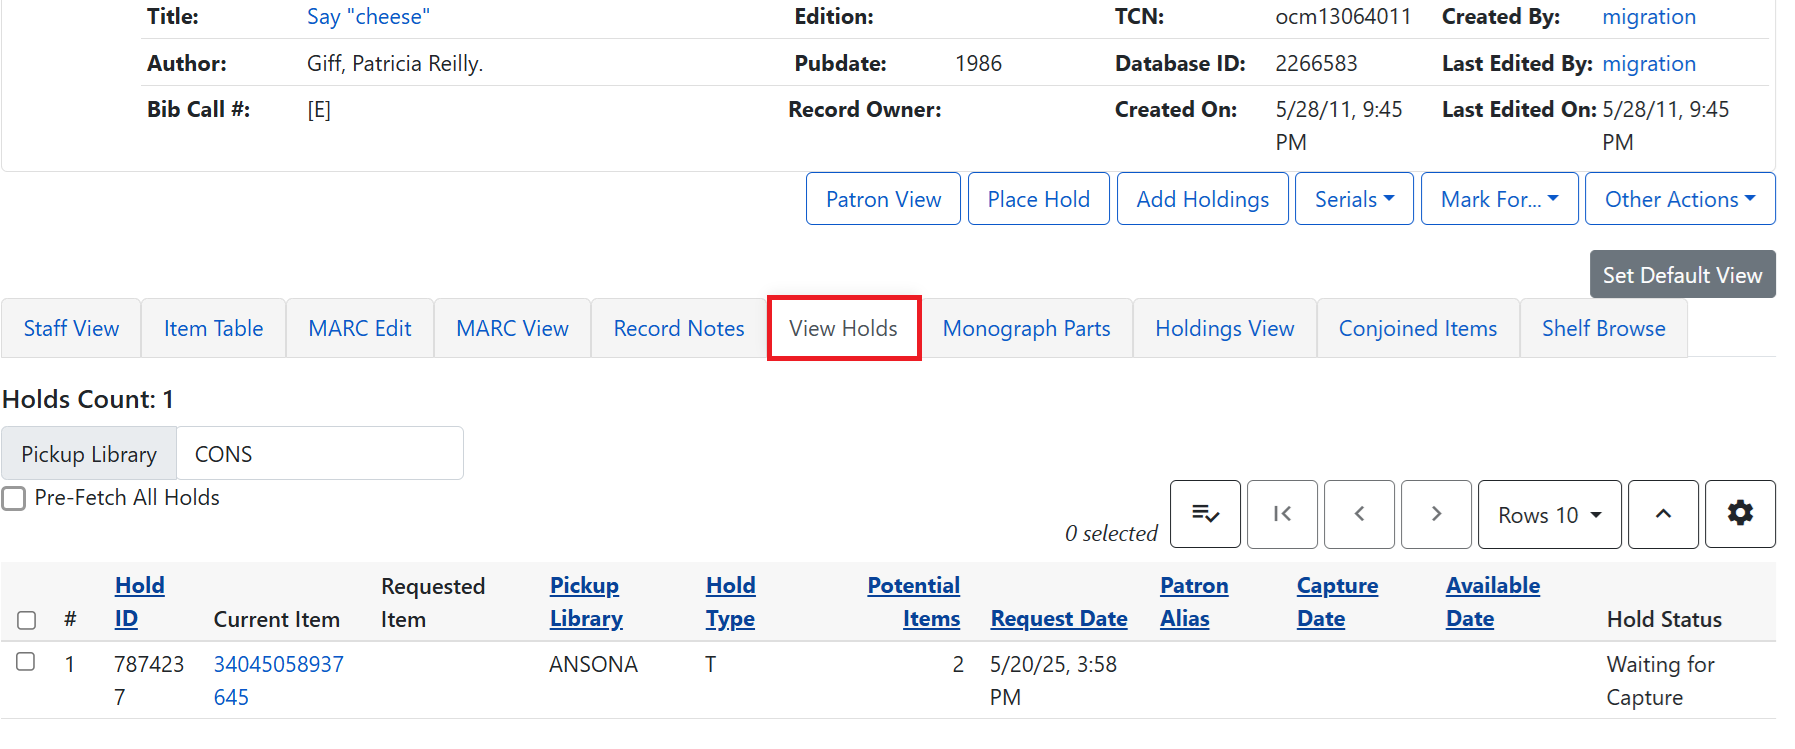1795x749 pixels.
Task: Expand the Rows 10 dropdown
Action: [1549, 514]
